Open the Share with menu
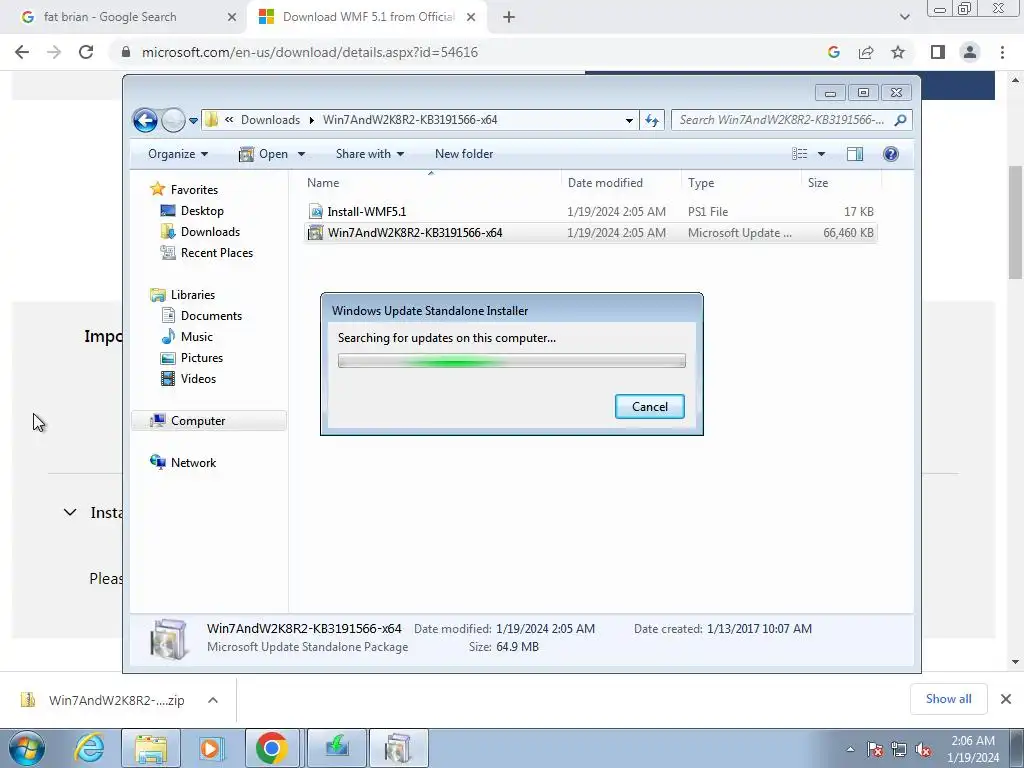The height and width of the screenshot is (768, 1024). (x=370, y=154)
